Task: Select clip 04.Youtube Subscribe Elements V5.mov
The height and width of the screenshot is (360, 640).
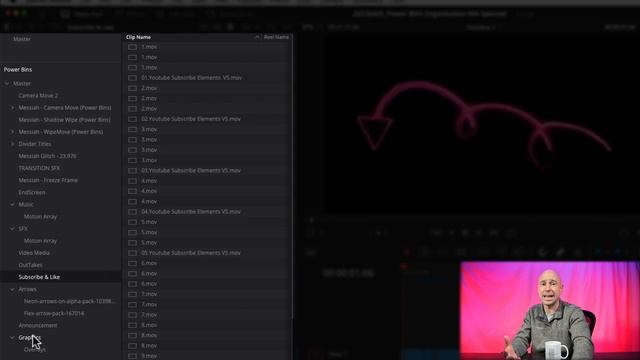Action: (x=191, y=211)
